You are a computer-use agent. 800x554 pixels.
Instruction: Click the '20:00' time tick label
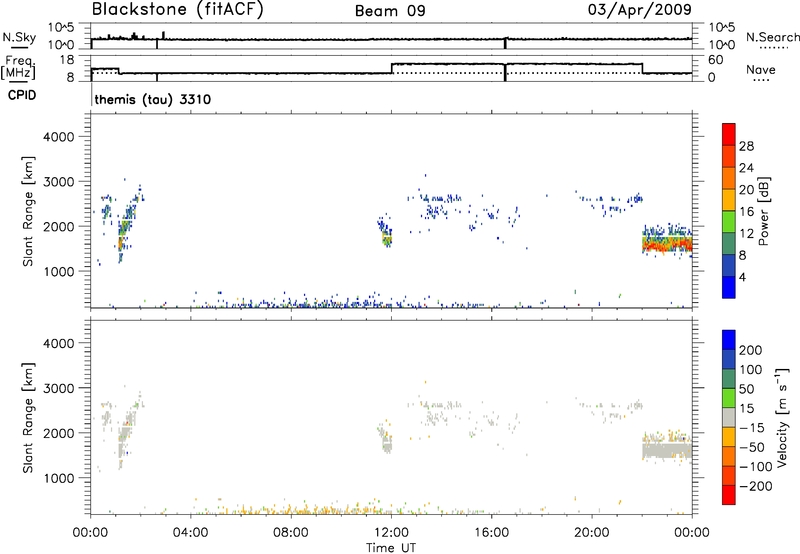pyautogui.click(x=592, y=533)
